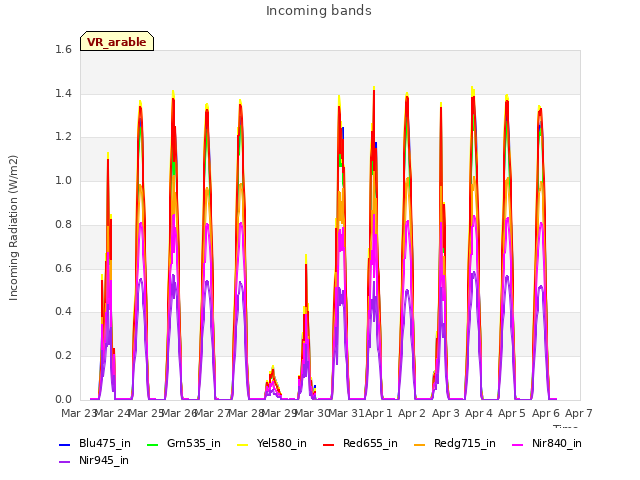Toggle the Redg715_in legend entry

pos(455,444)
